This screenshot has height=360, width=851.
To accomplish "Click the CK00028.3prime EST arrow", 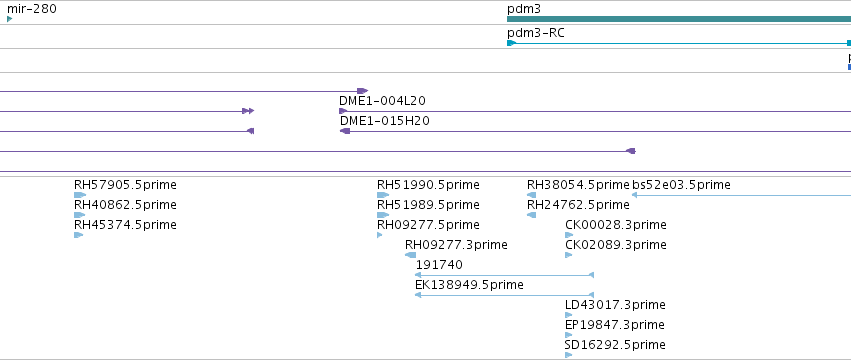I will point(569,235).
